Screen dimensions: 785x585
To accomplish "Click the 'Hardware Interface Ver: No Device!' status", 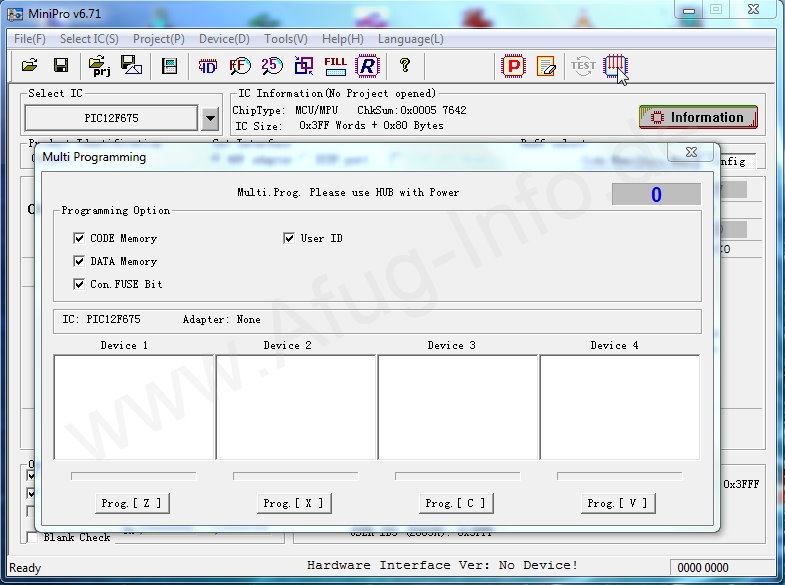I will pyautogui.click(x=442, y=565).
